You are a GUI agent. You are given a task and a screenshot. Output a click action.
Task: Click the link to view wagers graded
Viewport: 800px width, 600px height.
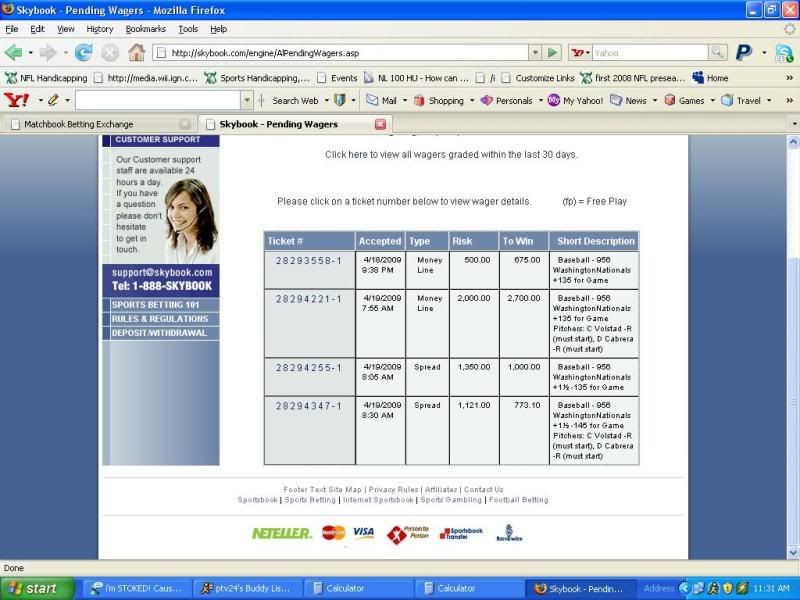(x=451, y=155)
